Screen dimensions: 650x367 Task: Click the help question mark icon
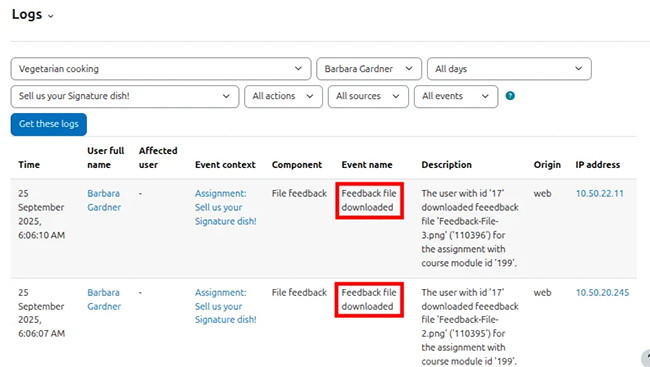(510, 96)
